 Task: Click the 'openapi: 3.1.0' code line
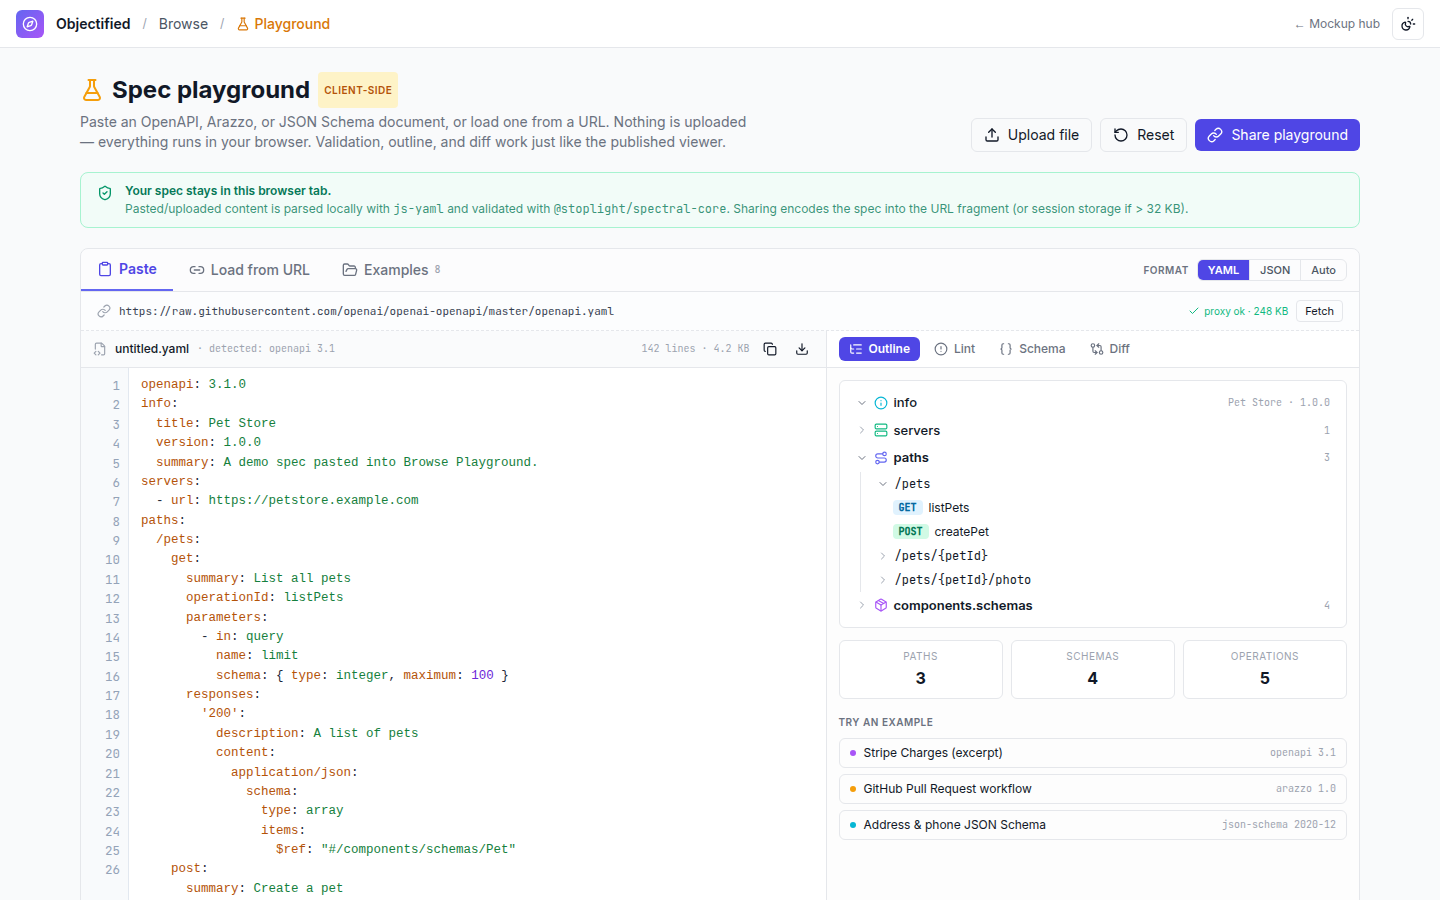coord(193,384)
